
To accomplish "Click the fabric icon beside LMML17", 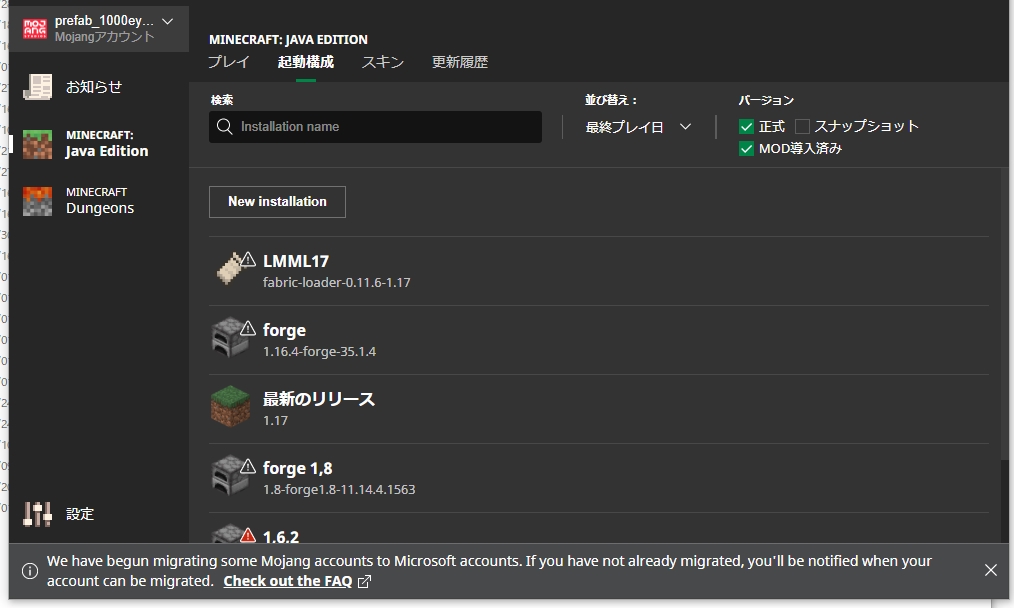I will [231, 268].
